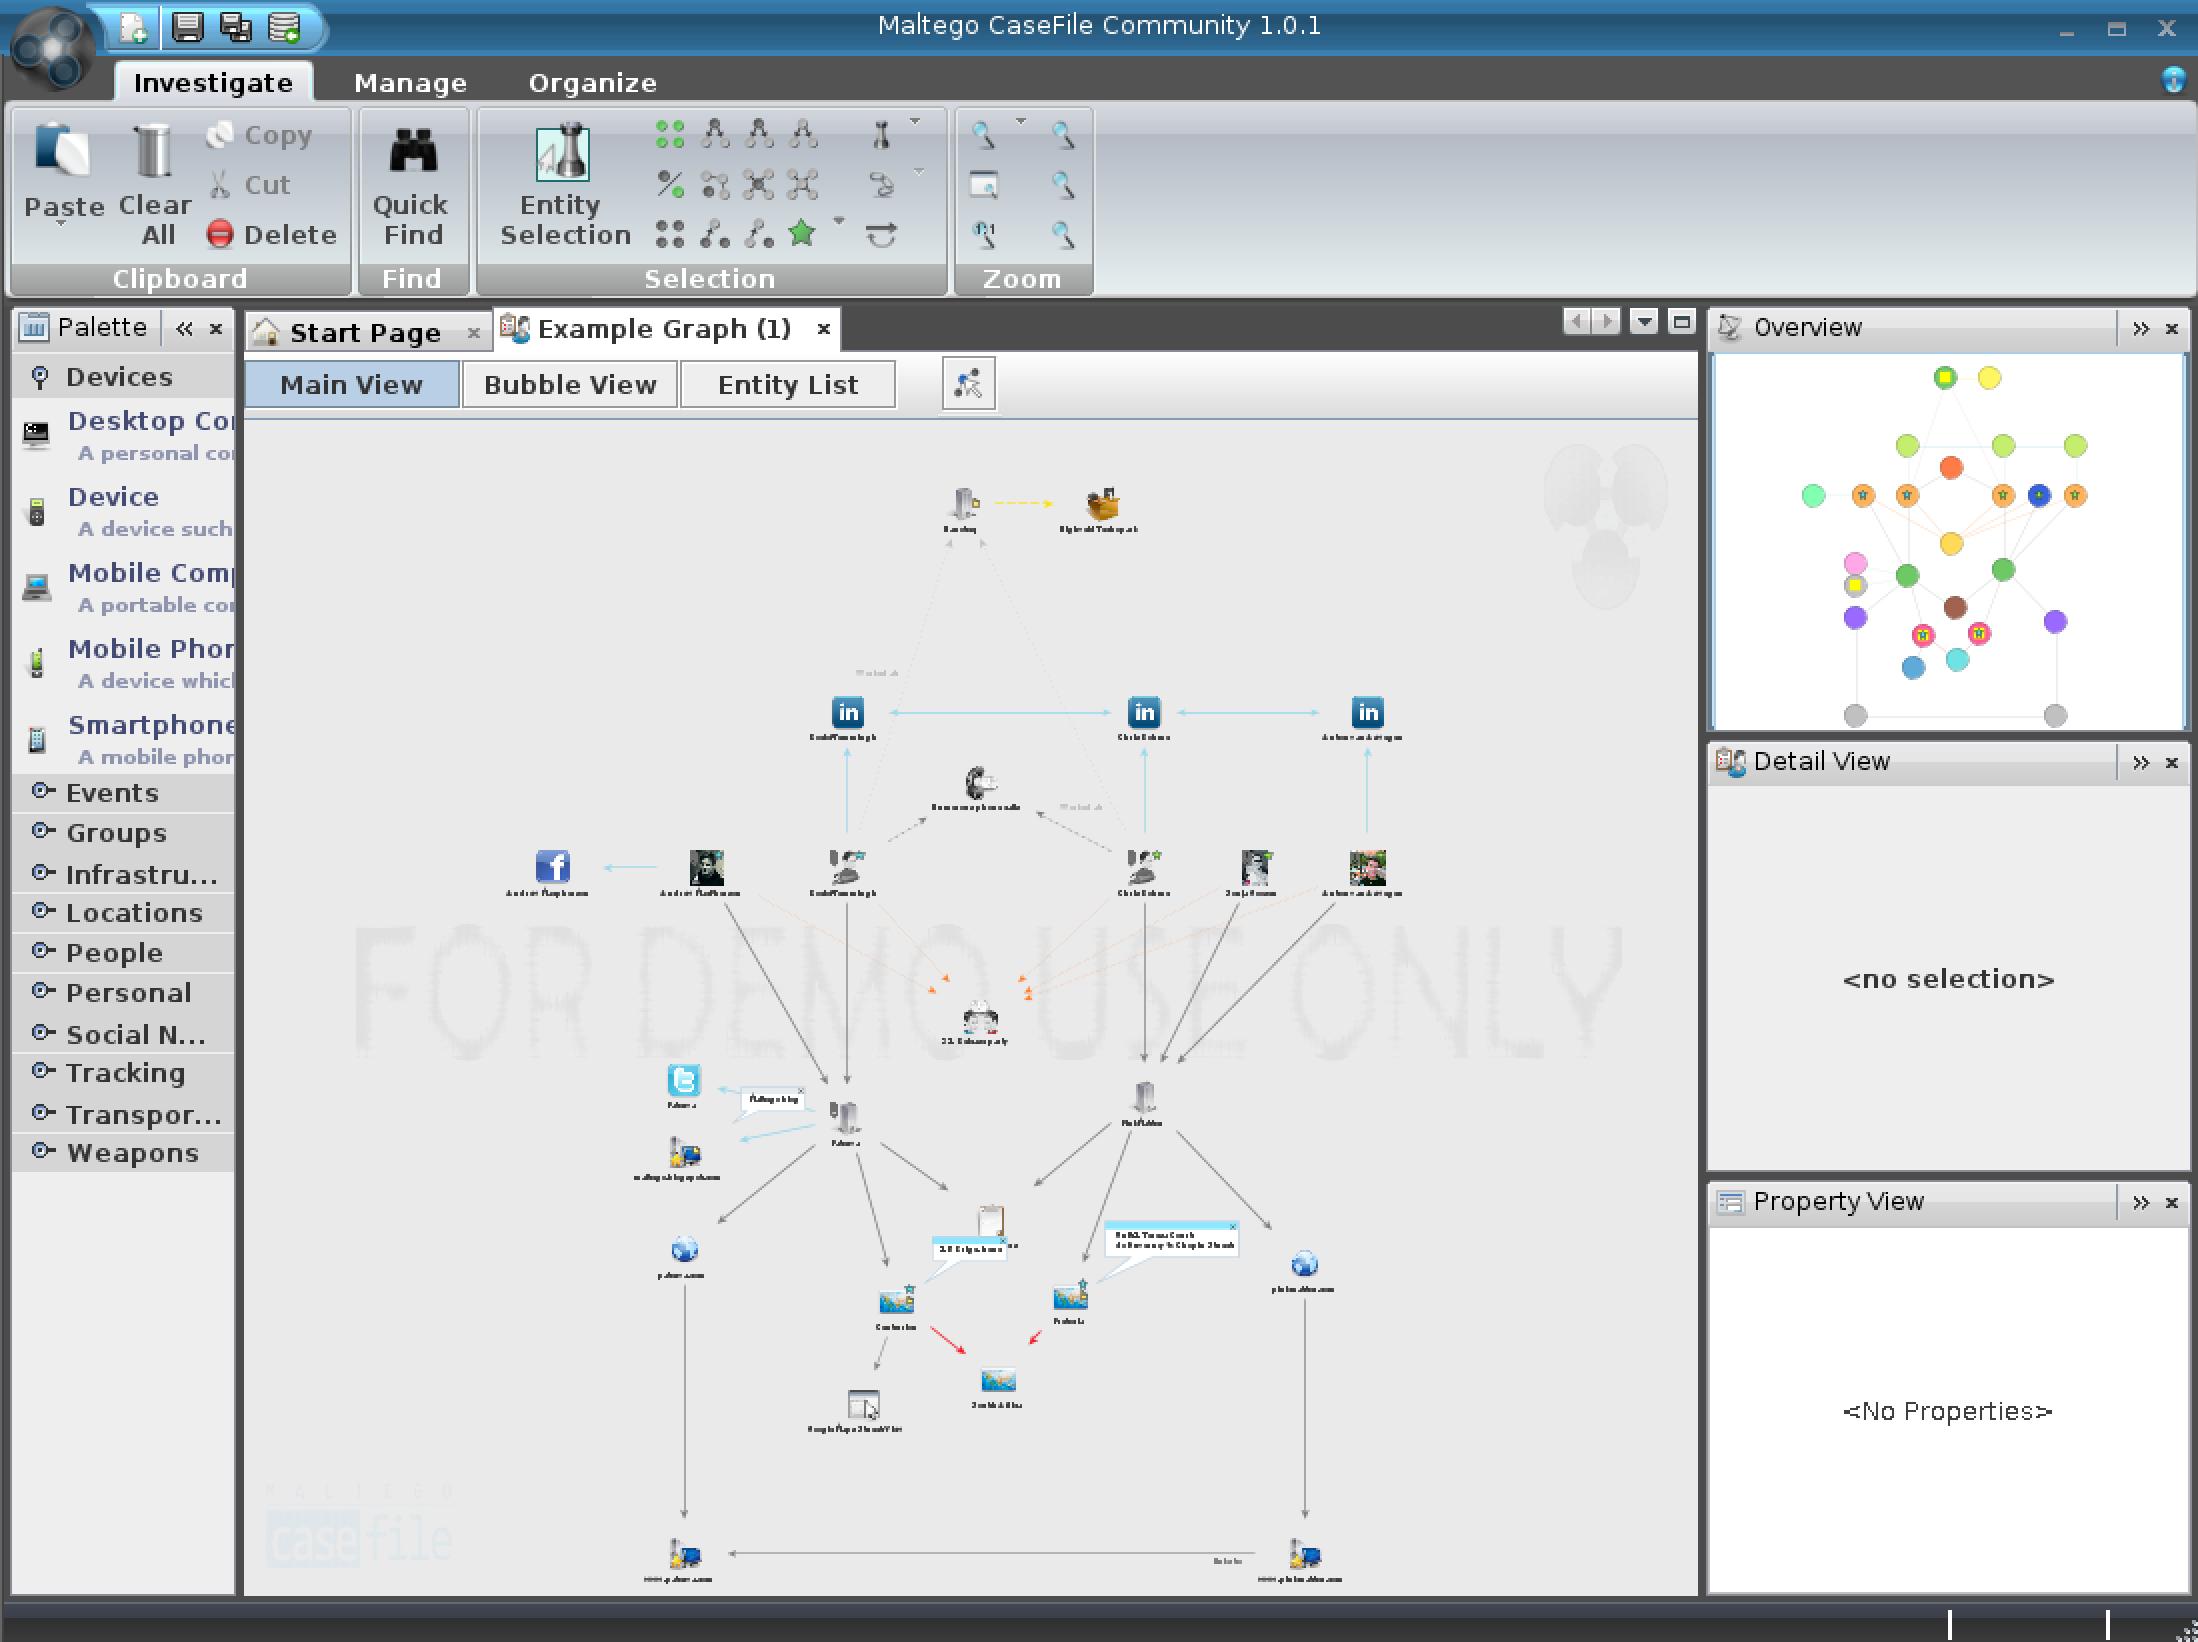Click the Facebook entity in the graph
The image size is (2198, 1642).
[x=552, y=866]
